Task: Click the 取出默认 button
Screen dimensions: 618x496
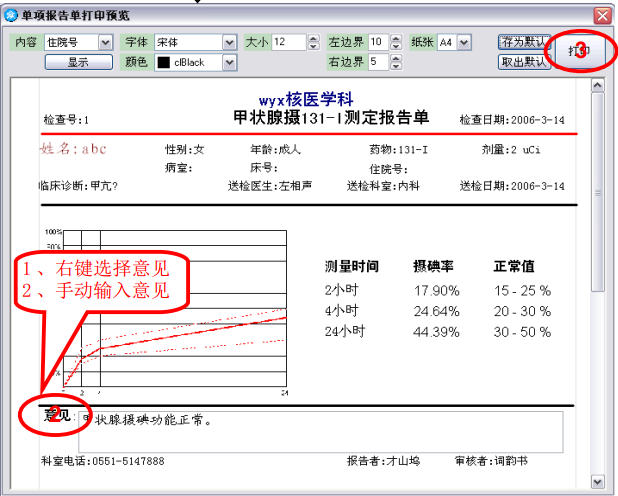Action: pyautogui.click(x=523, y=62)
